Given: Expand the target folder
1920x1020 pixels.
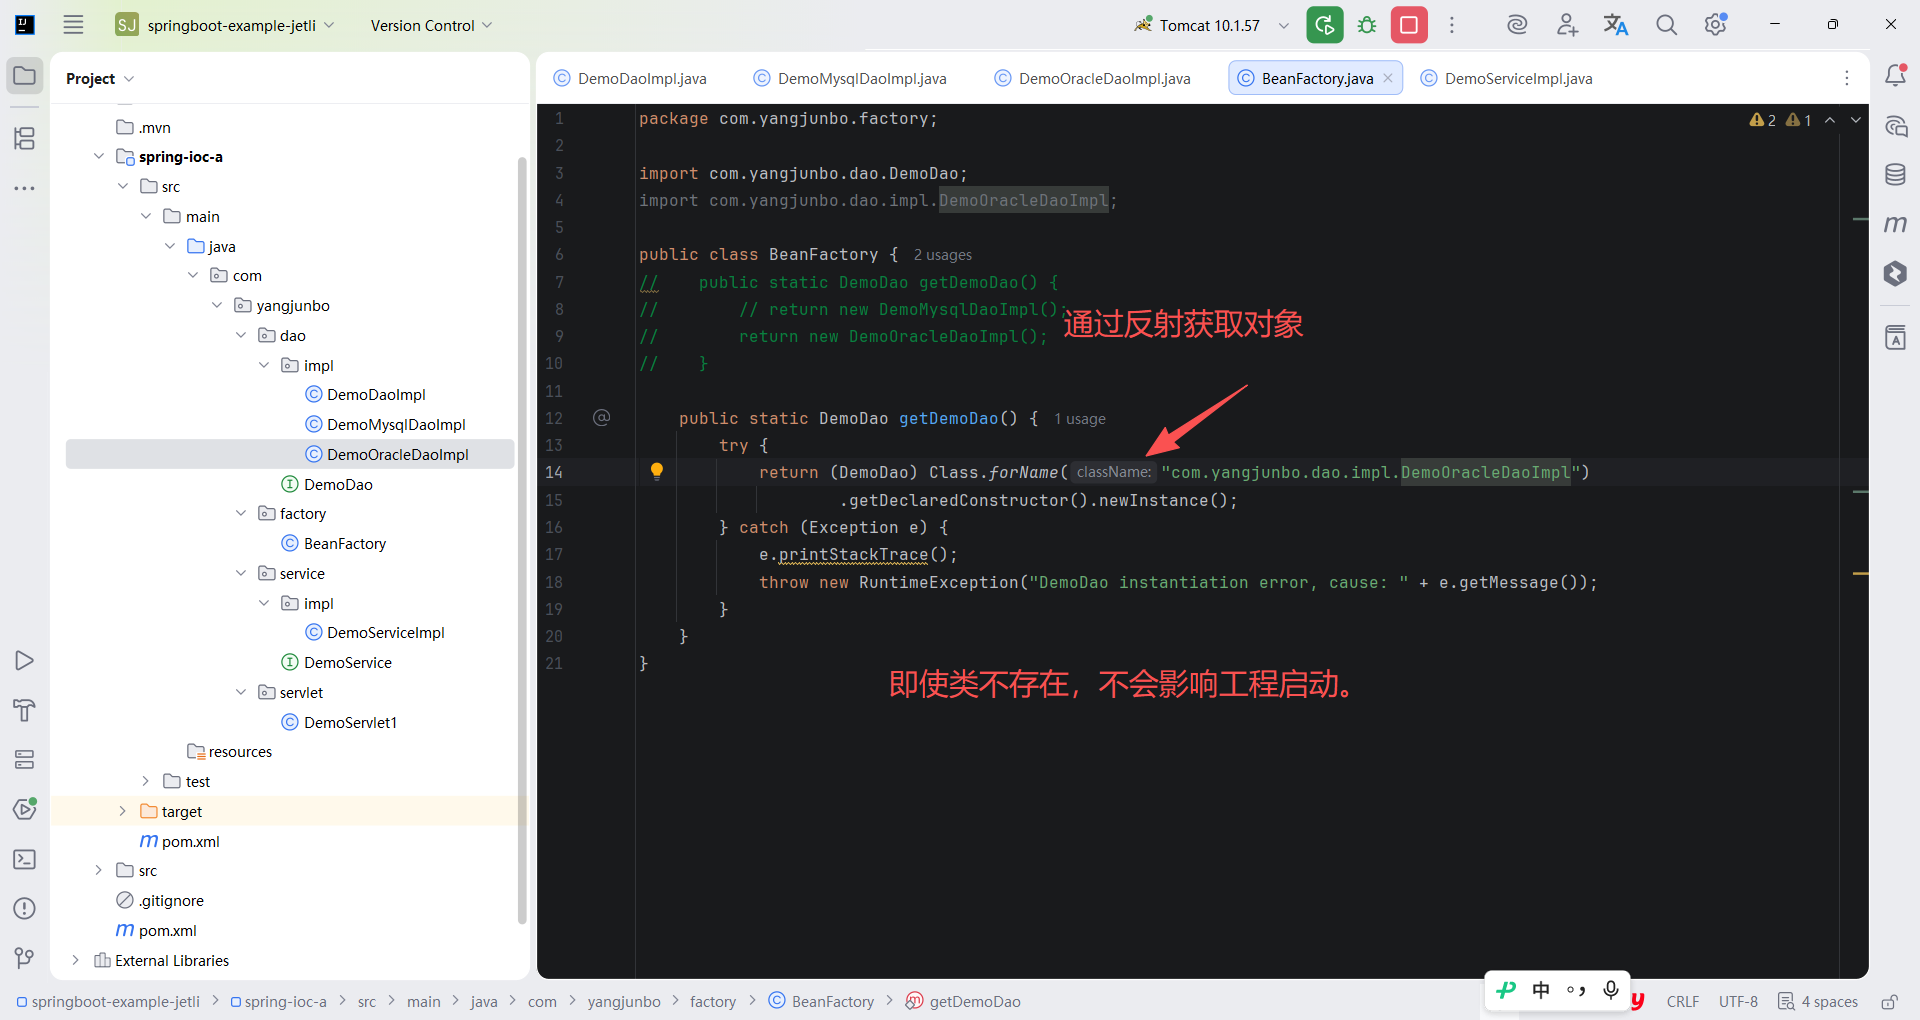Looking at the screenshot, I should click(122, 811).
